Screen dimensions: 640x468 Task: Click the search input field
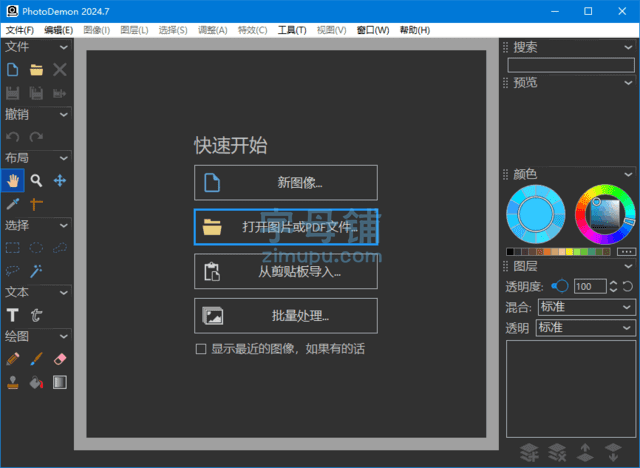click(571, 65)
